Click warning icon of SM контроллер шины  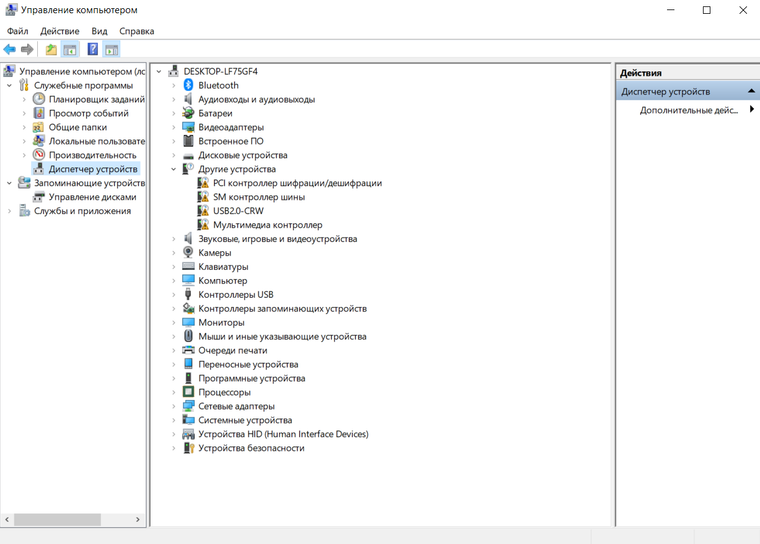[x=203, y=197]
